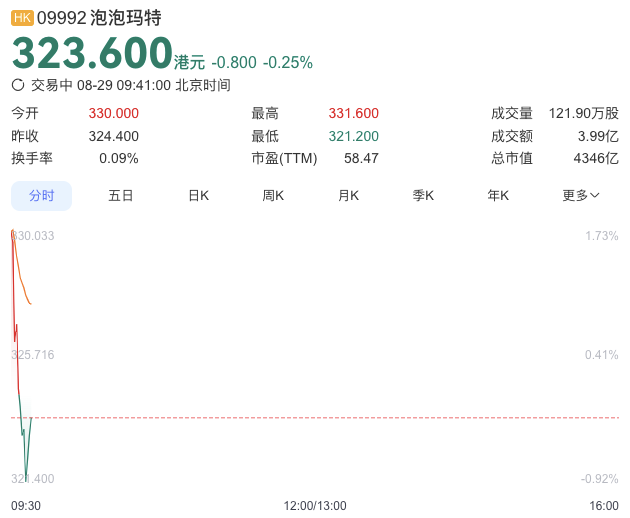
Task: Click the 总市值 market cap value 4346亿
Action: pyautogui.click(x=596, y=158)
